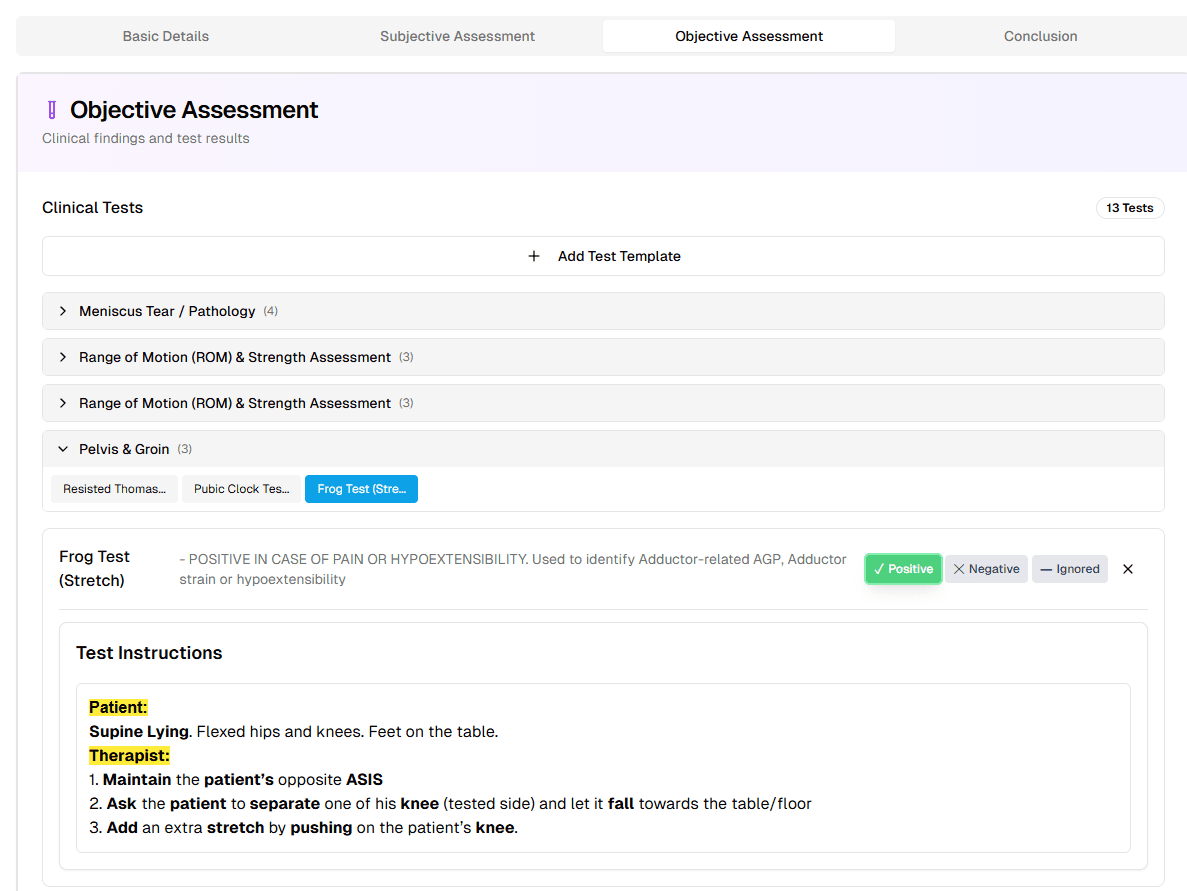1187x891 pixels.
Task: Click the X icon inside the Negative button
Action: click(x=963, y=568)
